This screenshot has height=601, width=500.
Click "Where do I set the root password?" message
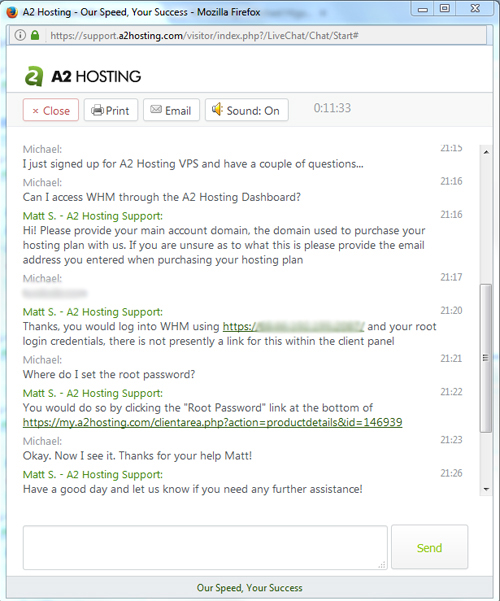(x=109, y=374)
